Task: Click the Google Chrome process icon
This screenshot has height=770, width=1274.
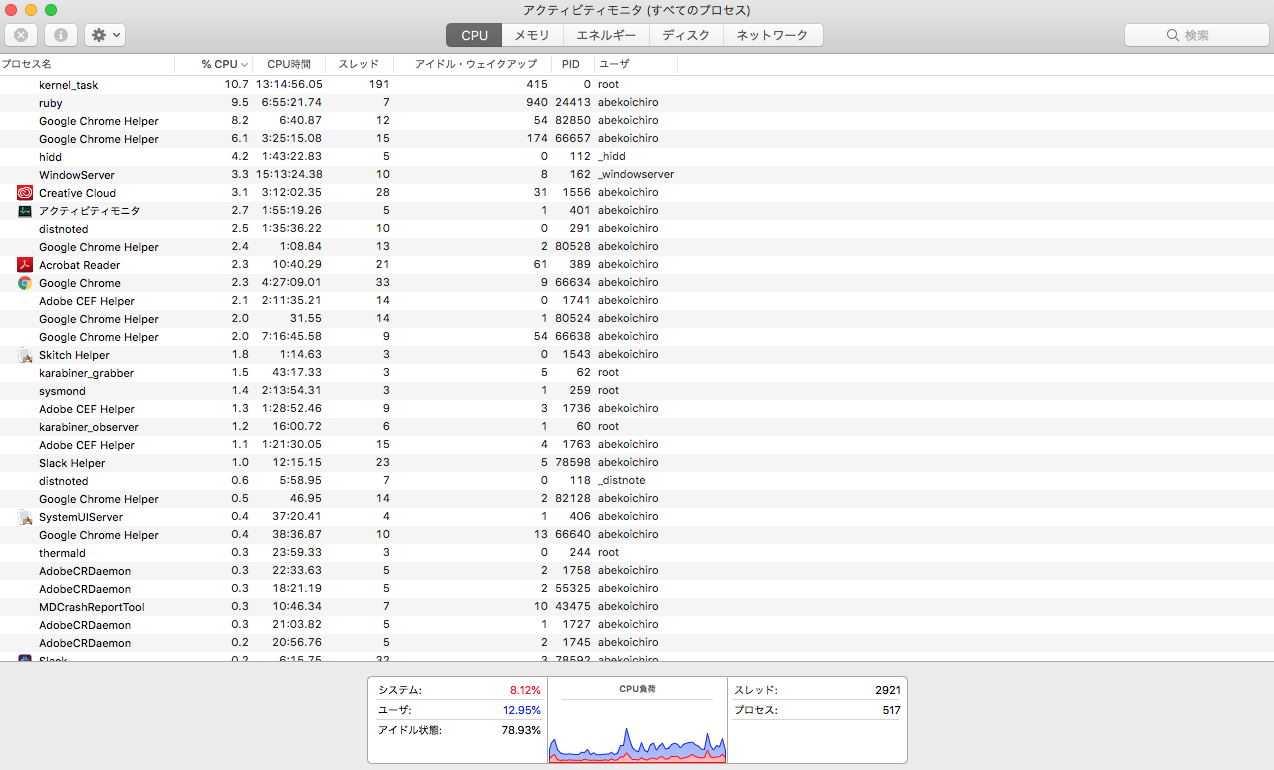Action: click(25, 283)
